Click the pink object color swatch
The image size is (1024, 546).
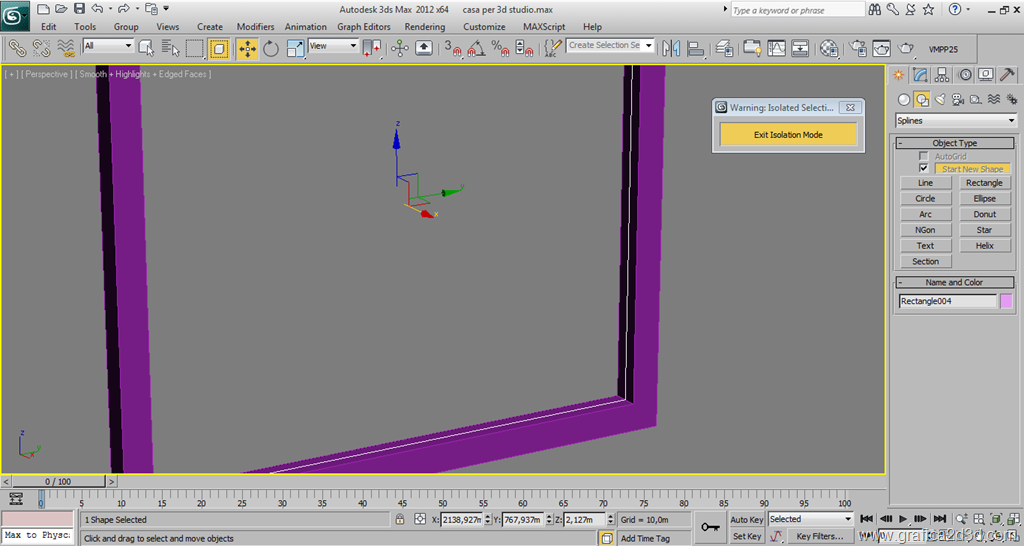[x=1007, y=301]
